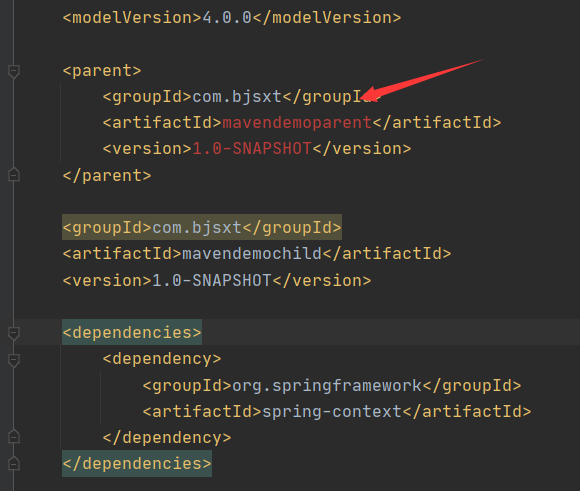Image resolution: width=580 pixels, height=491 pixels.
Task: Click the highlighted closing dependencies tag
Action: click(137, 464)
